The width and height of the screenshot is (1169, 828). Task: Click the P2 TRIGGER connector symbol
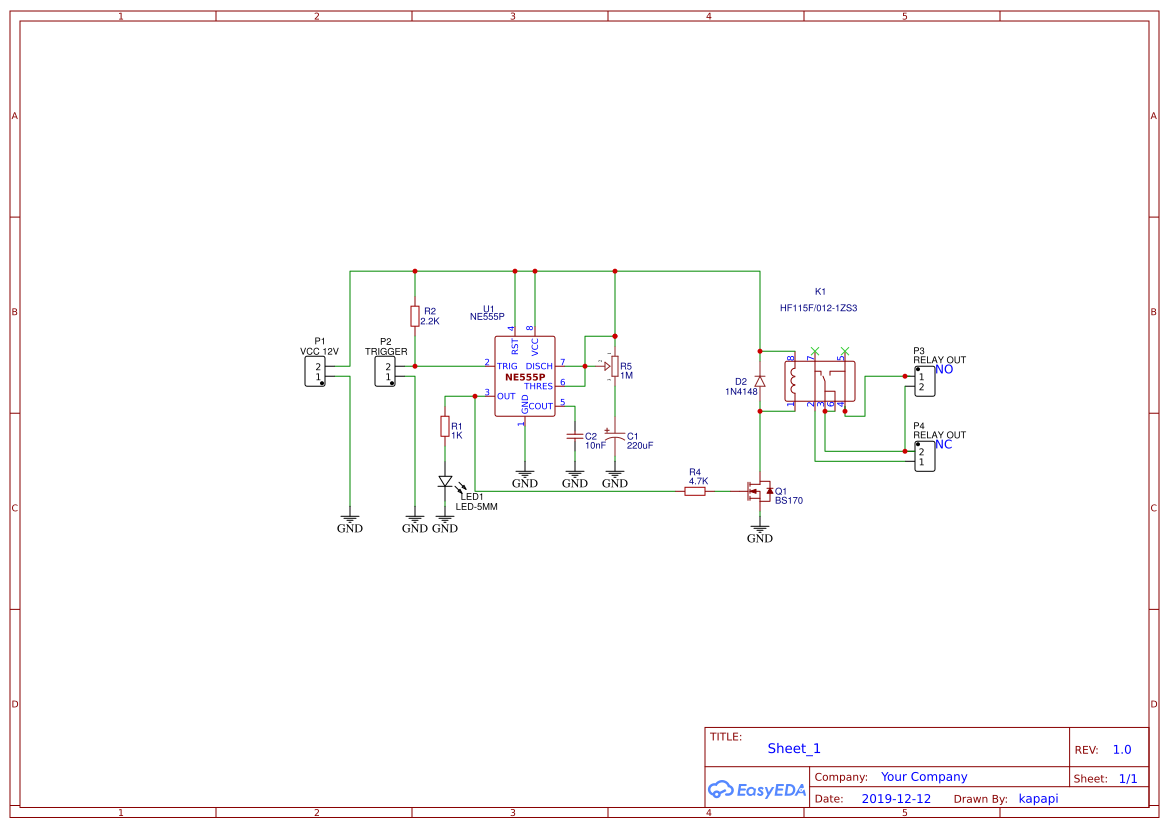[x=387, y=370]
